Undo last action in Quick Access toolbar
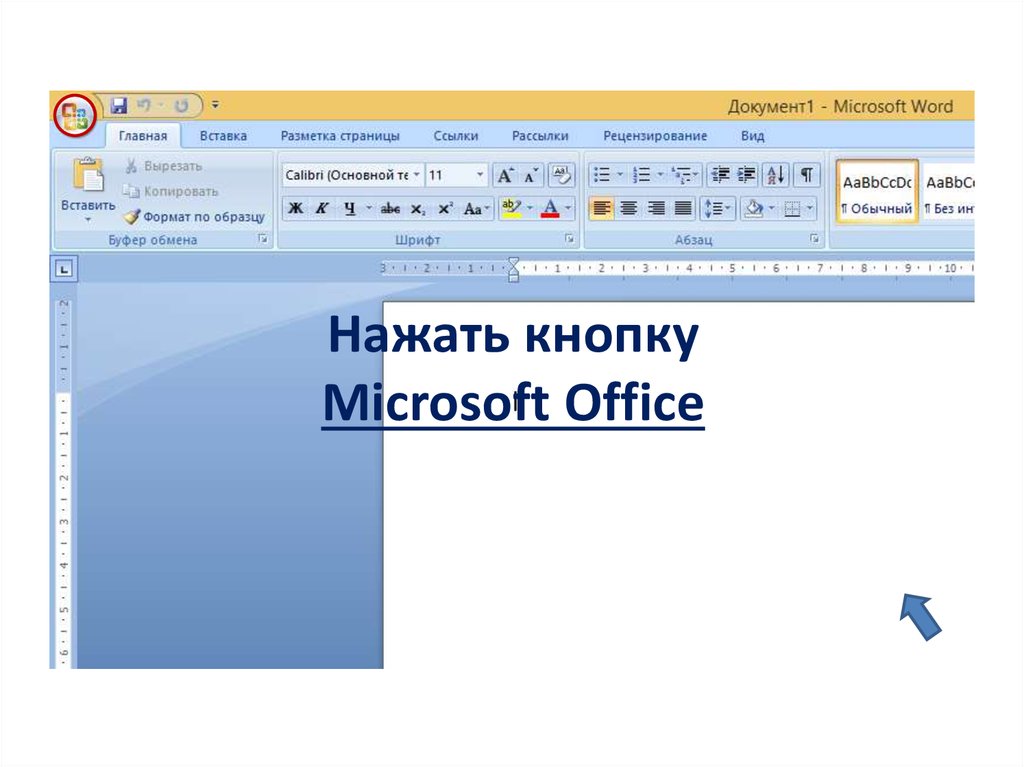The width and height of the screenshot is (1024, 767). click(144, 105)
